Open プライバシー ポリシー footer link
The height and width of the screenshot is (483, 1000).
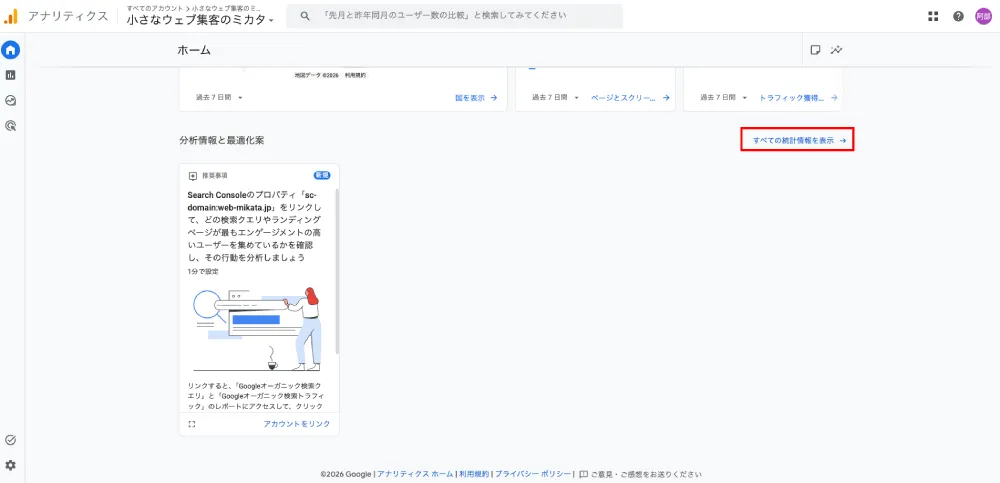[533, 474]
